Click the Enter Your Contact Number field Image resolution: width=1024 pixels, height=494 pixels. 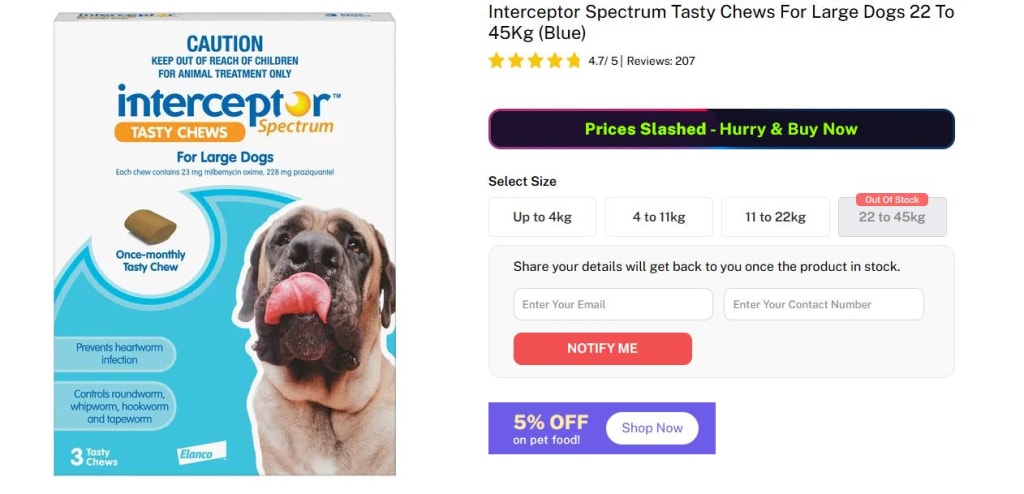[823, 304]
